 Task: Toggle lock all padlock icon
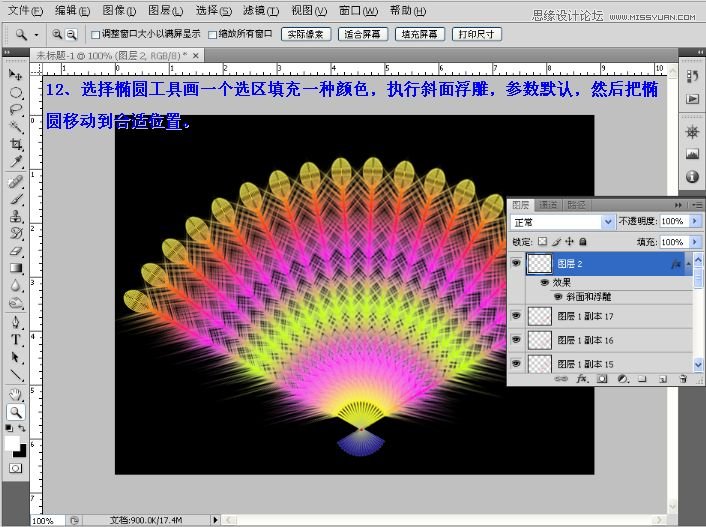[x=583, y=241]
